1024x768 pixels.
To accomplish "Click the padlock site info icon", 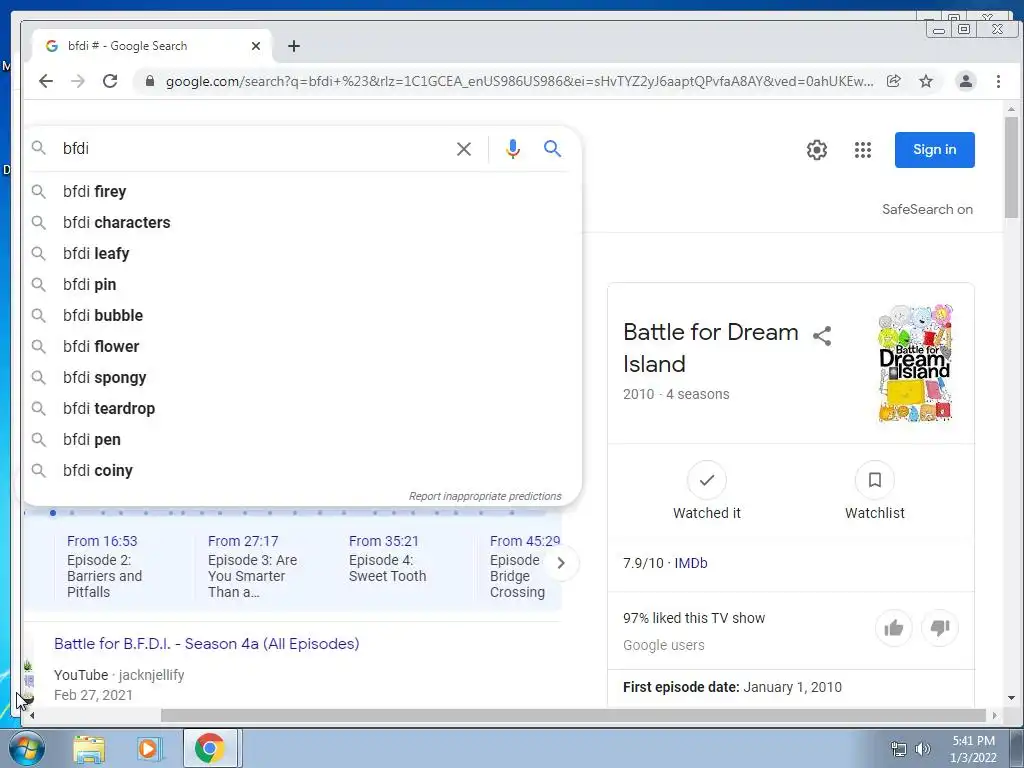I will click(150, 81).
